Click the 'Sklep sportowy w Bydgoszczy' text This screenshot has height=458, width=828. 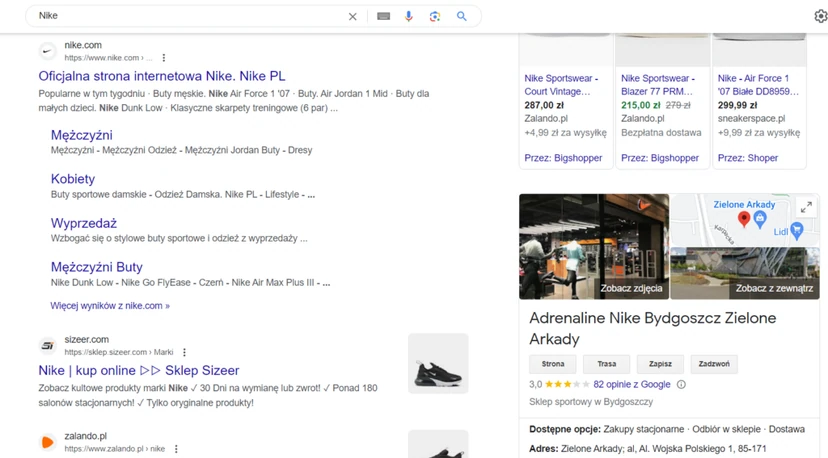[x=591, y=402]
